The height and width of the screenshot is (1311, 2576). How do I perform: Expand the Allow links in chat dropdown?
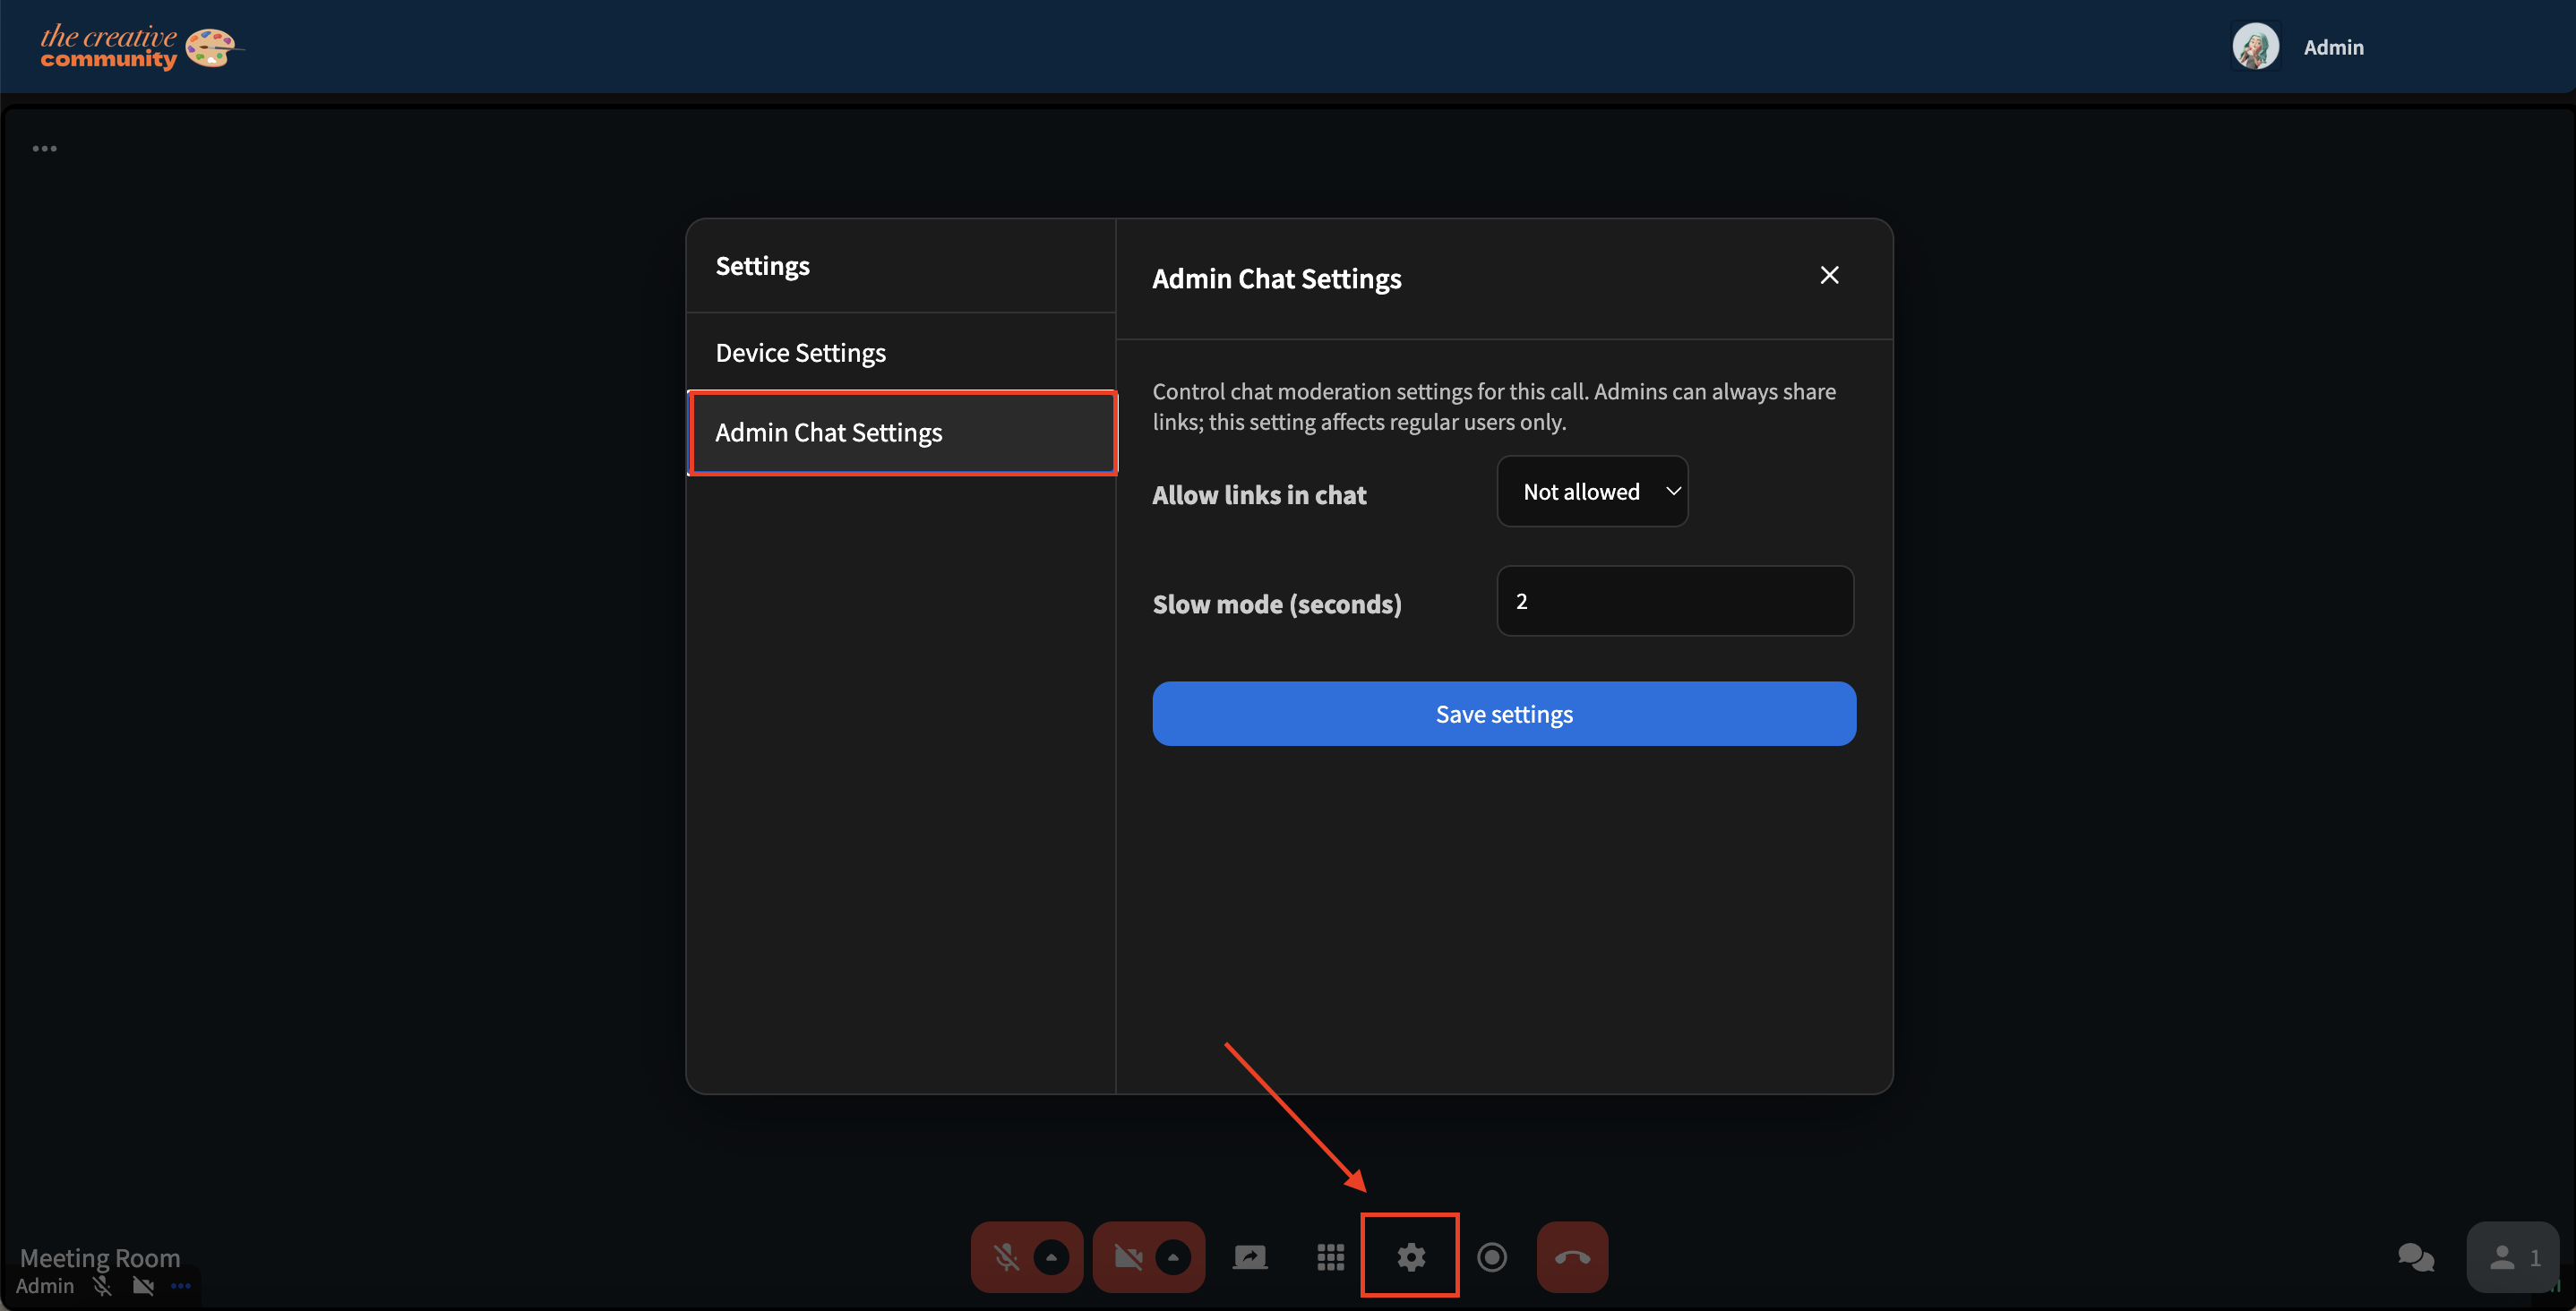(x=1592, y=491)
